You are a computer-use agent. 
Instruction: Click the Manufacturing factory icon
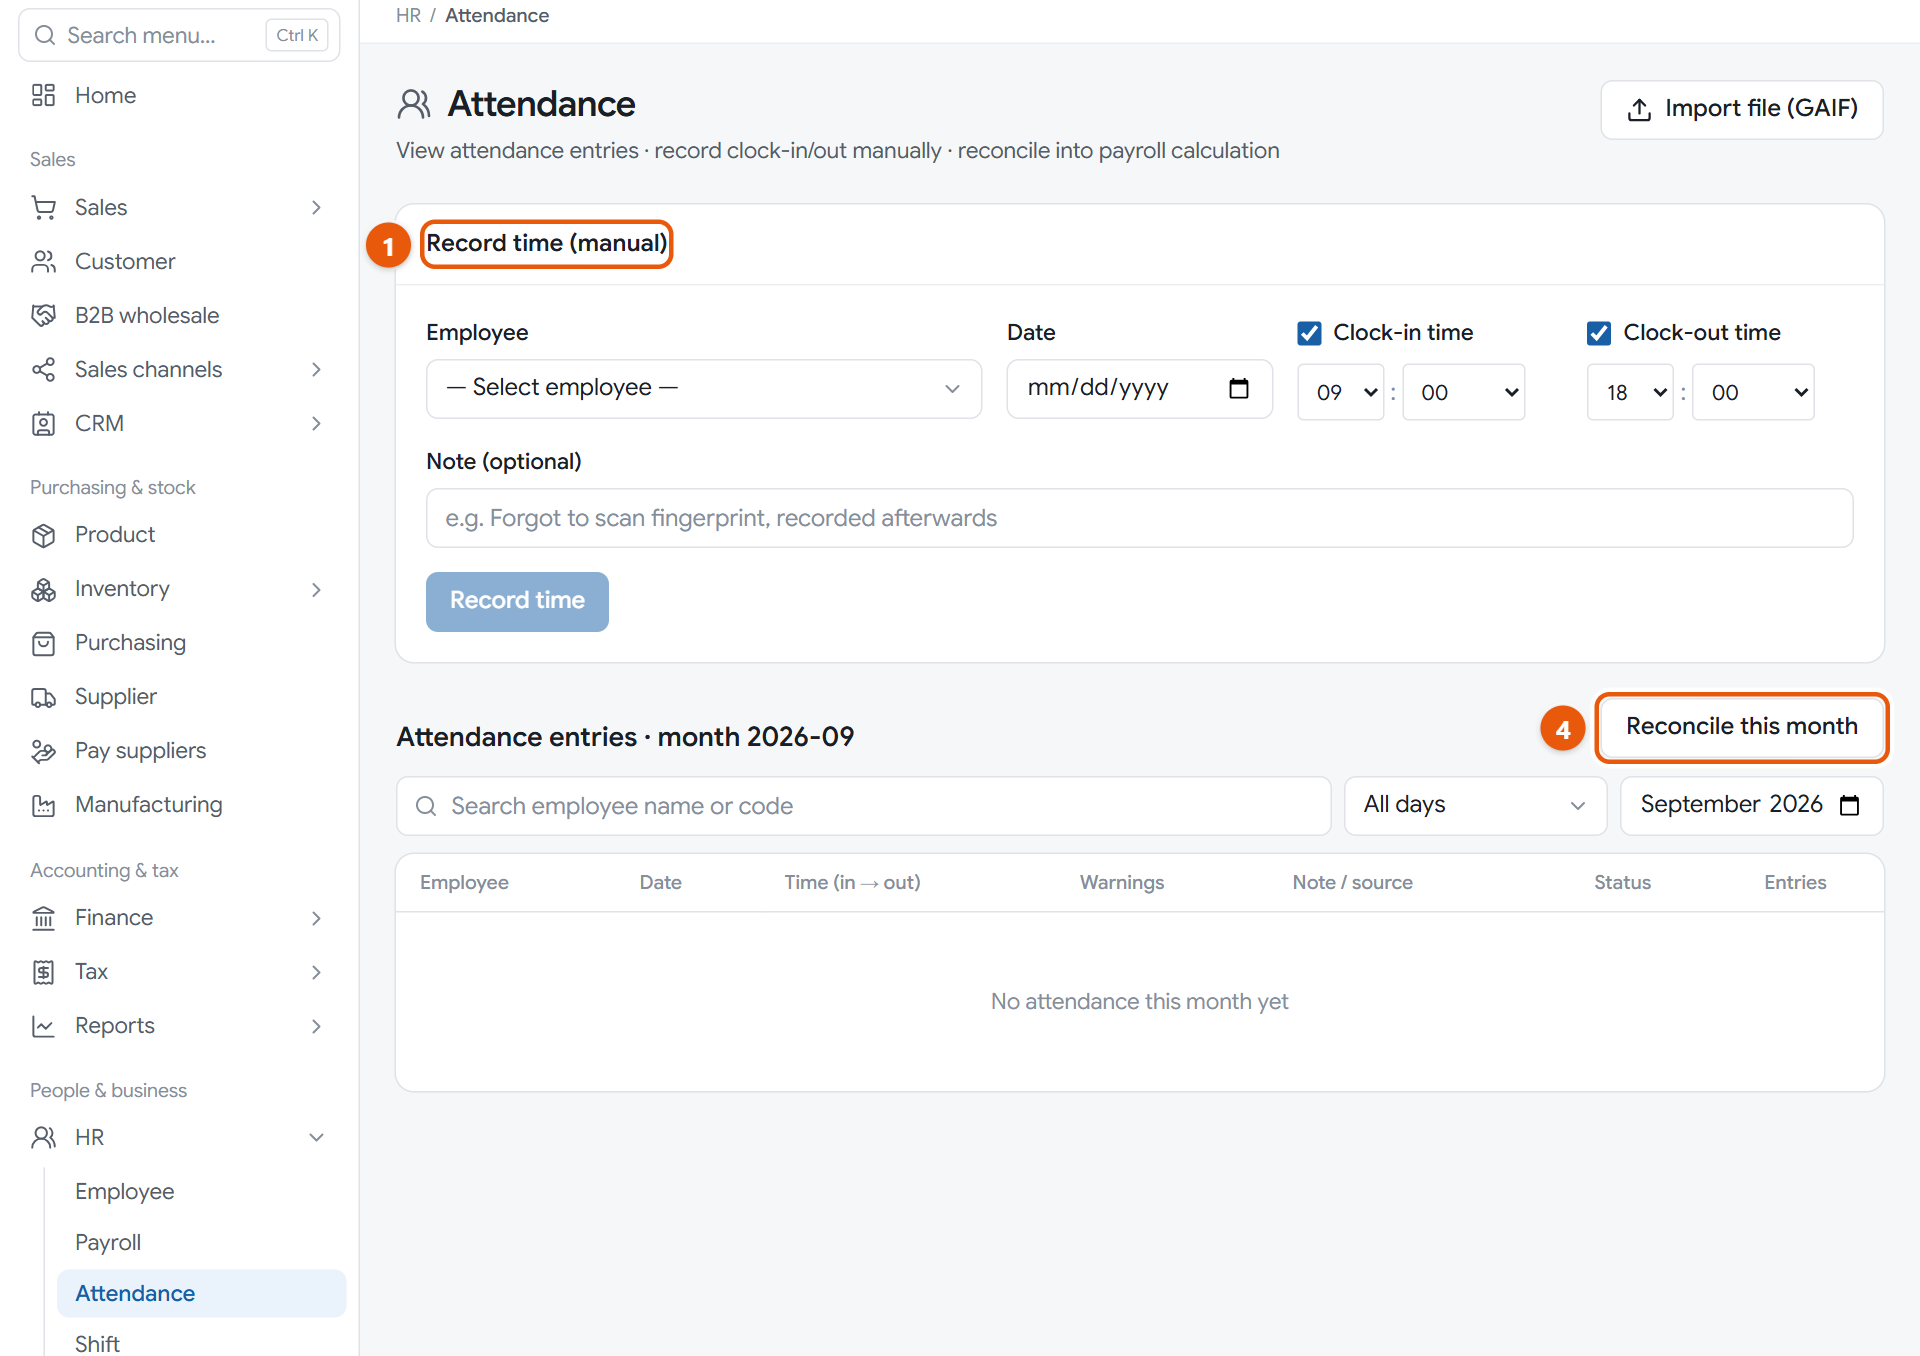(43, 805)
